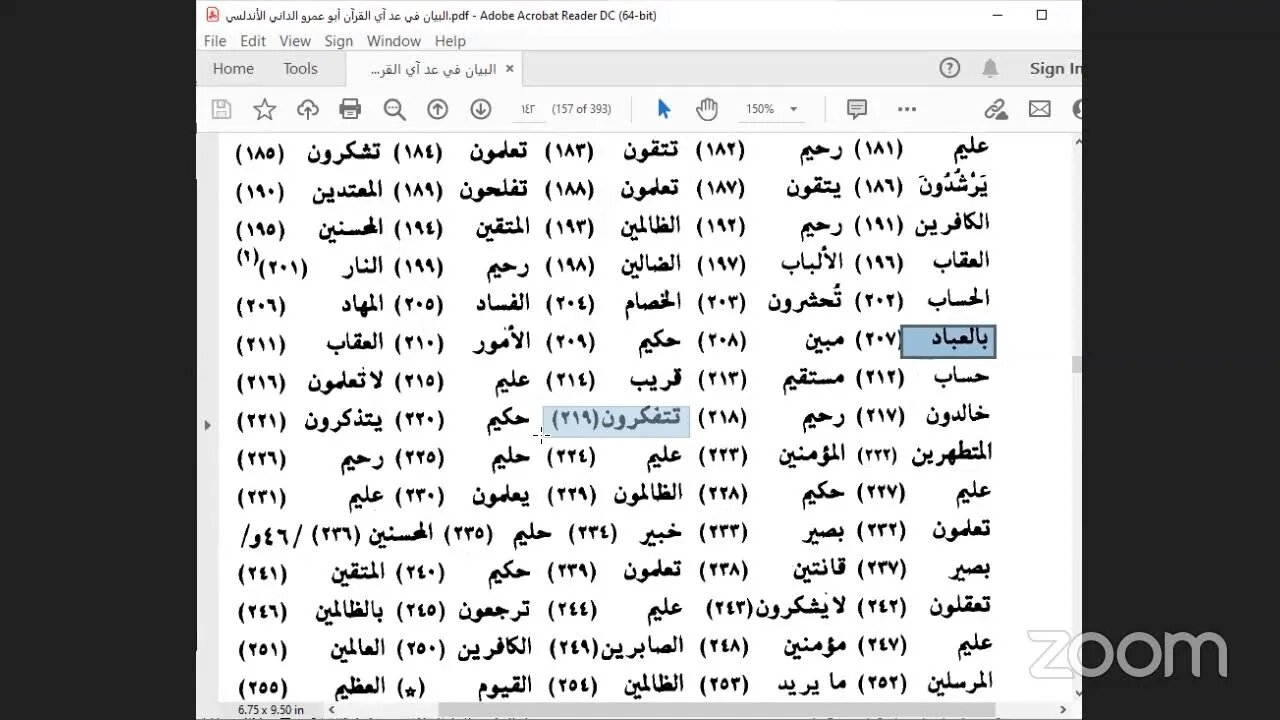Bookmark the file with the star icon

pos(264,109)
